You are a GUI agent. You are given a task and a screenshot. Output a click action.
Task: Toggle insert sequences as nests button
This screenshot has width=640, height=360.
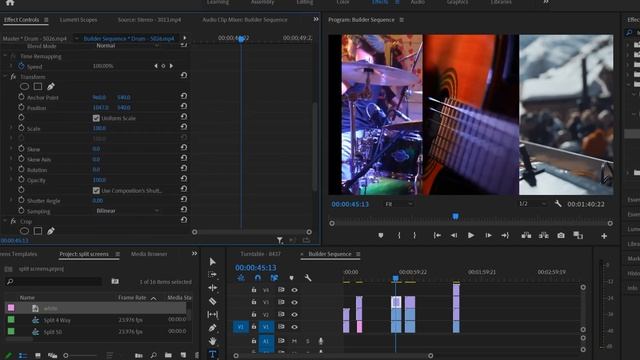click(x=241, y=278)
